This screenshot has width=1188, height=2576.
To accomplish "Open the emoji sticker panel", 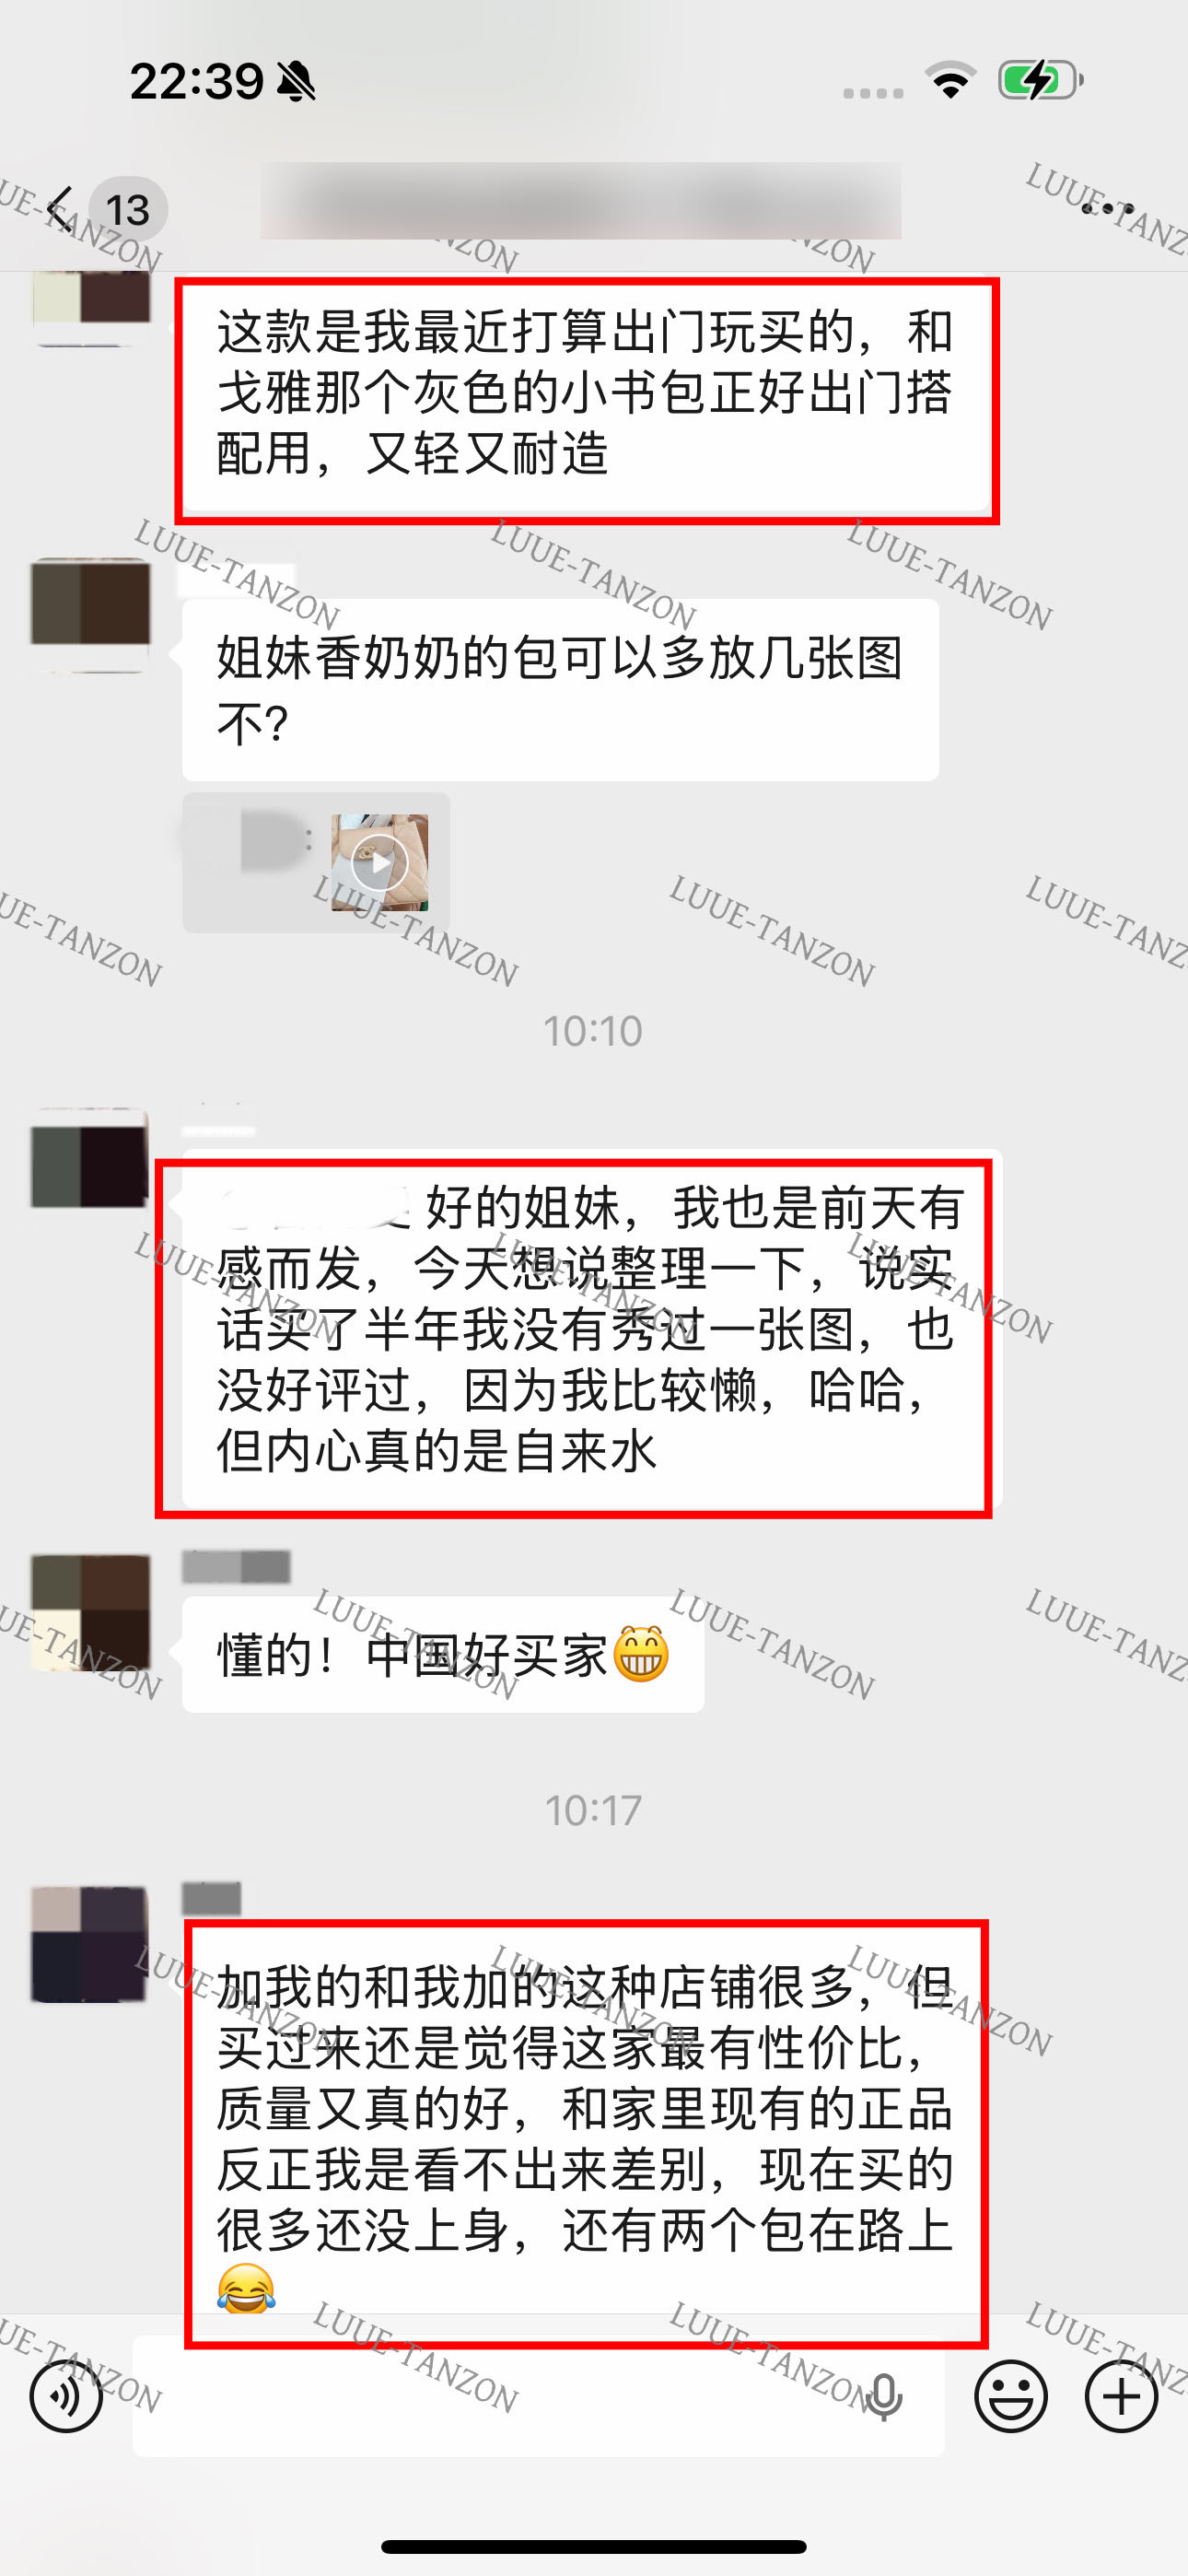I will click(x=1011, y=2396).
